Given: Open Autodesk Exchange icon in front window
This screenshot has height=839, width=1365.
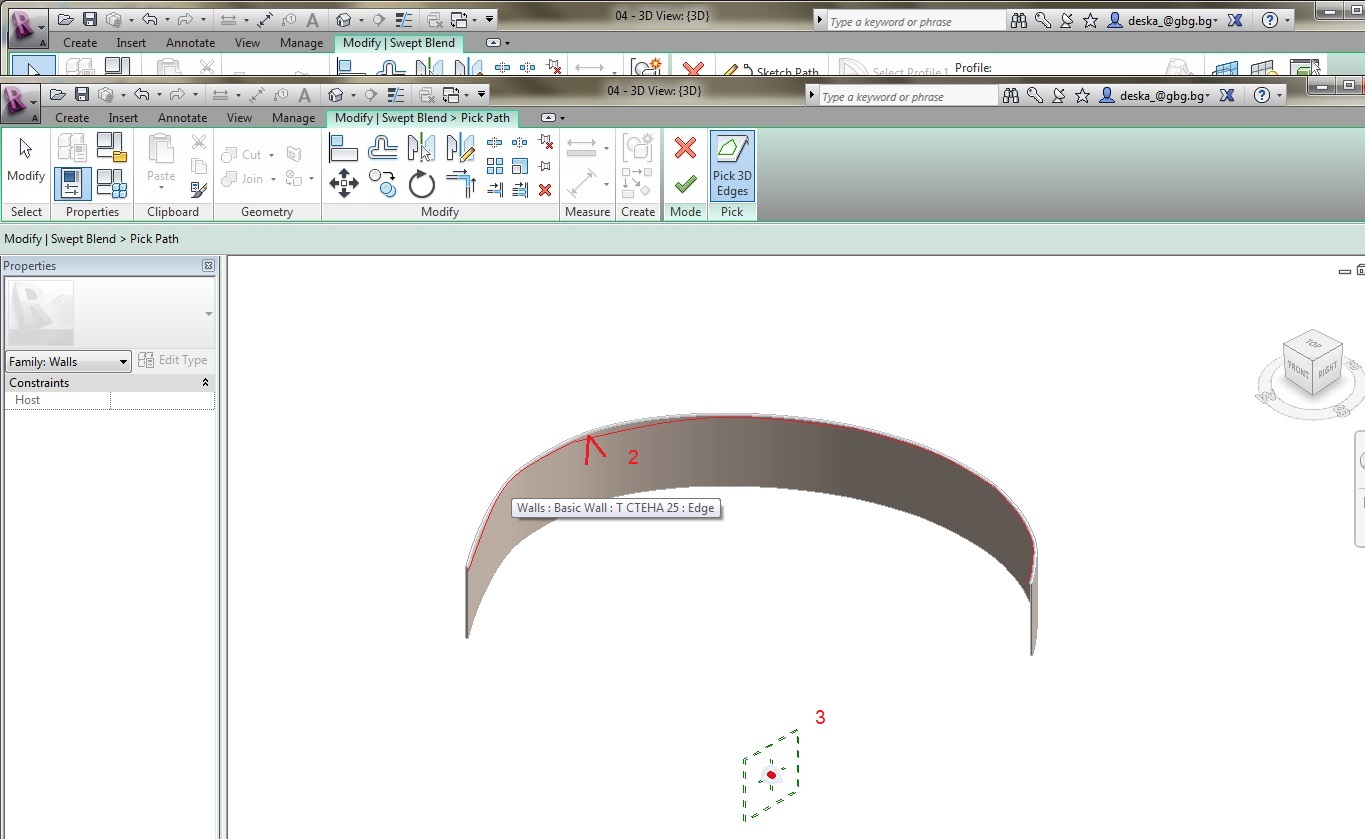Looking at the screenshot, I should (1227, 96).
